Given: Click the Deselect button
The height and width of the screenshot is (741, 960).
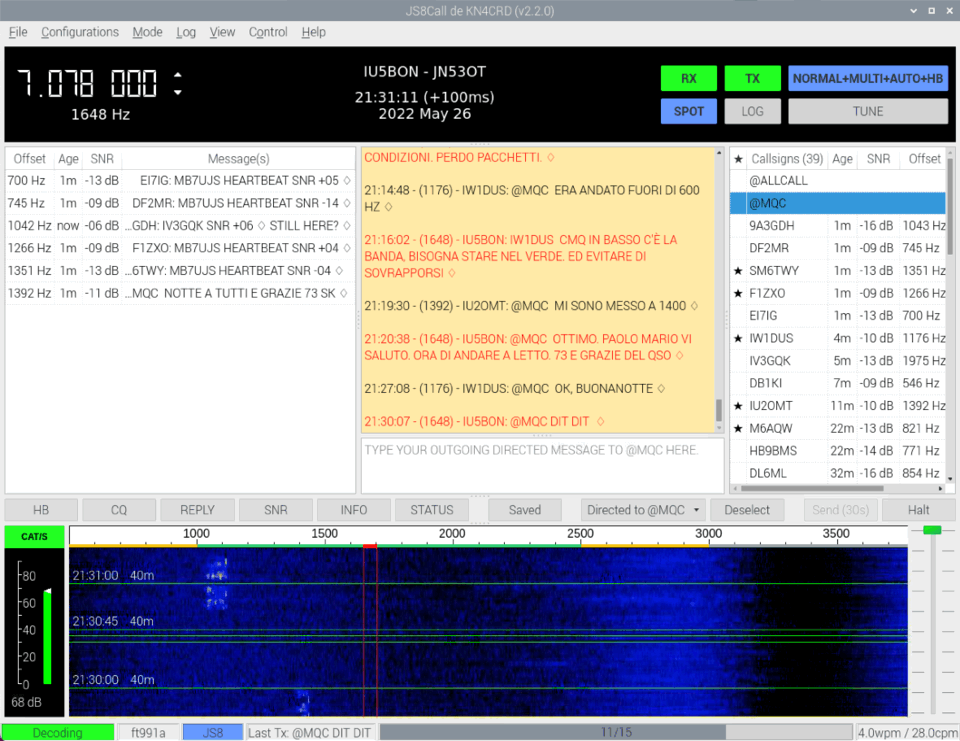Looking at the screenshot, I should click(x=747, y=510).
